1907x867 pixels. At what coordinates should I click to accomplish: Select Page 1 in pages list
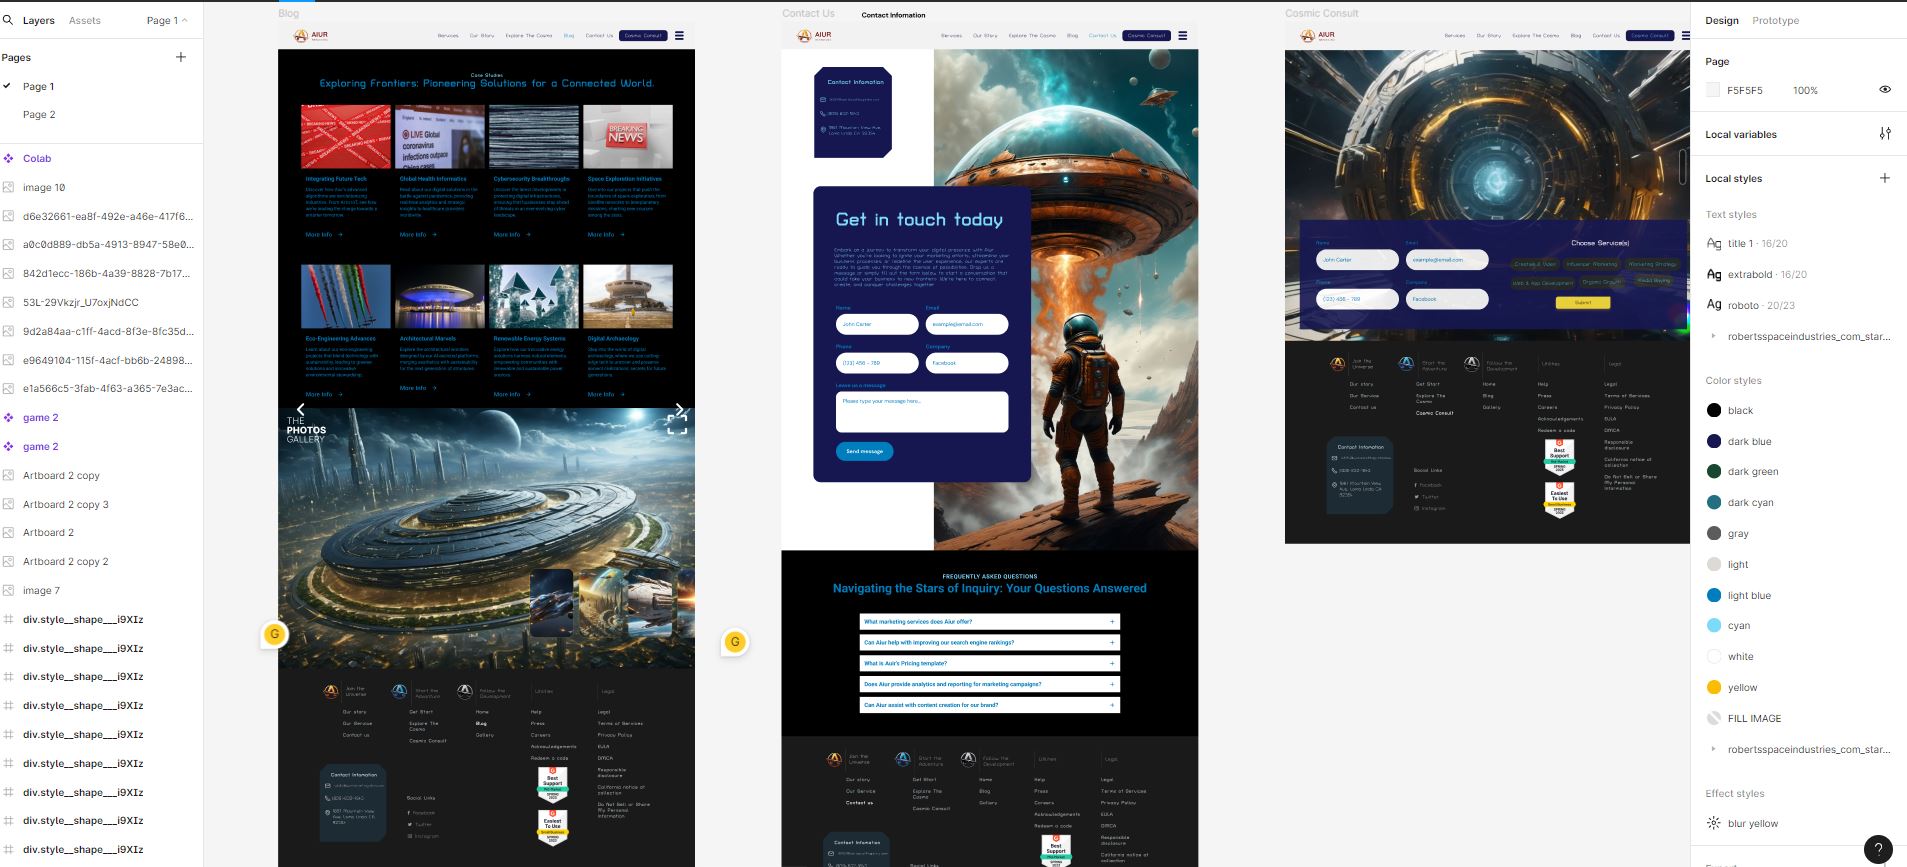(39, 87)
